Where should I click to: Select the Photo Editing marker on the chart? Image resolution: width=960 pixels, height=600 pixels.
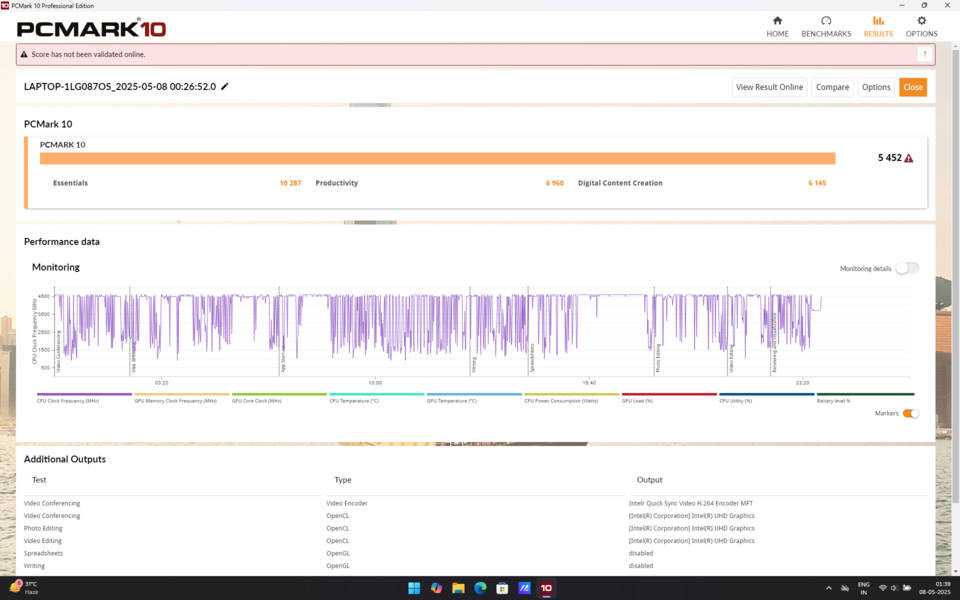pos(658,358)
